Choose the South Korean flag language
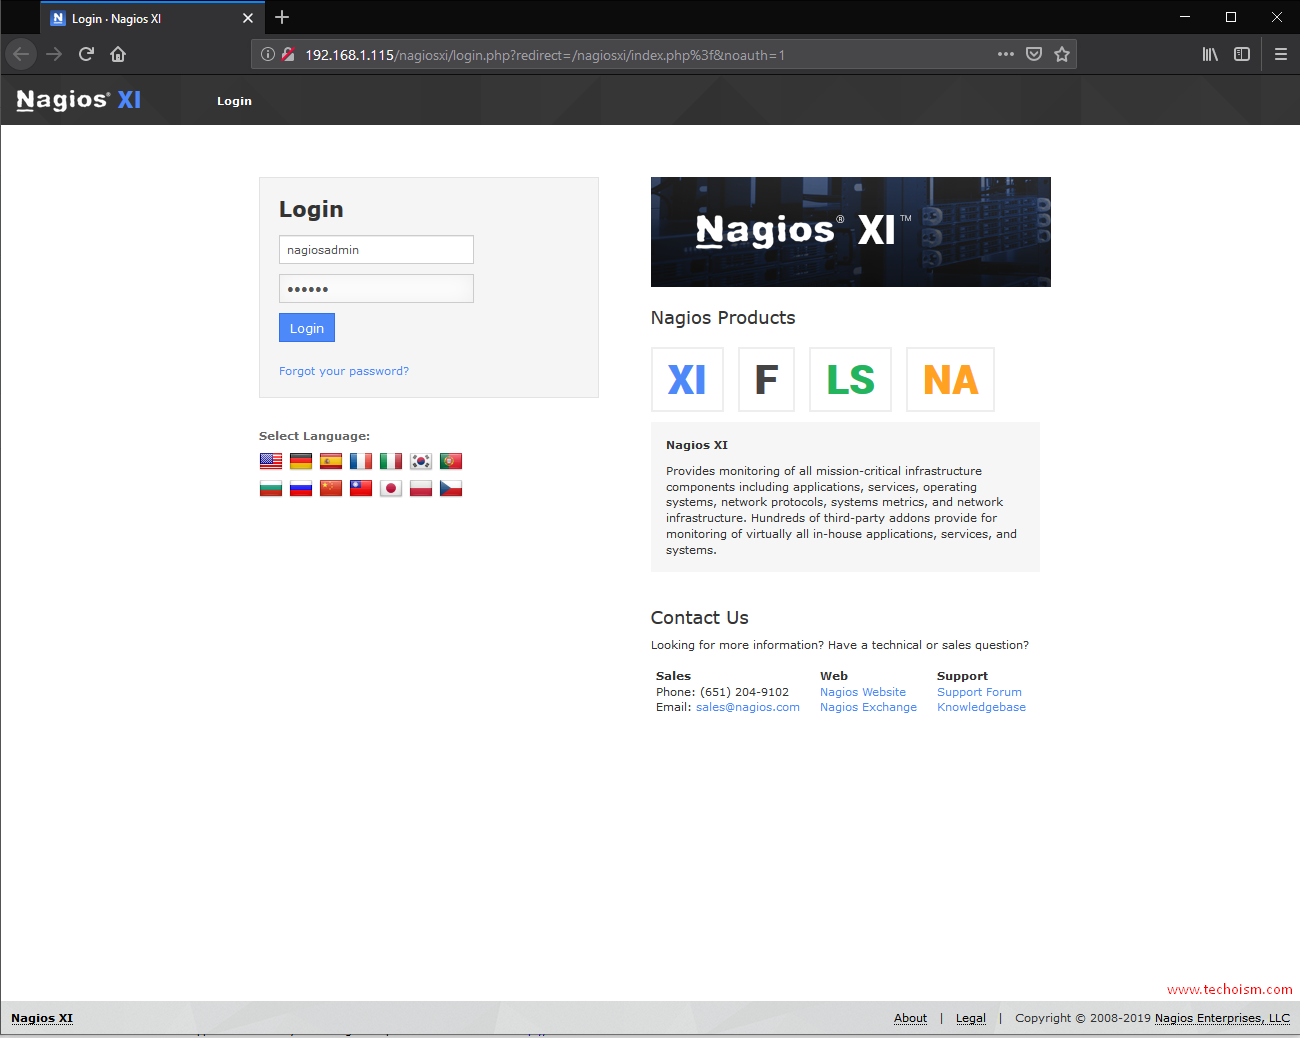The image size is (1300, 1038). coord(421,461)
